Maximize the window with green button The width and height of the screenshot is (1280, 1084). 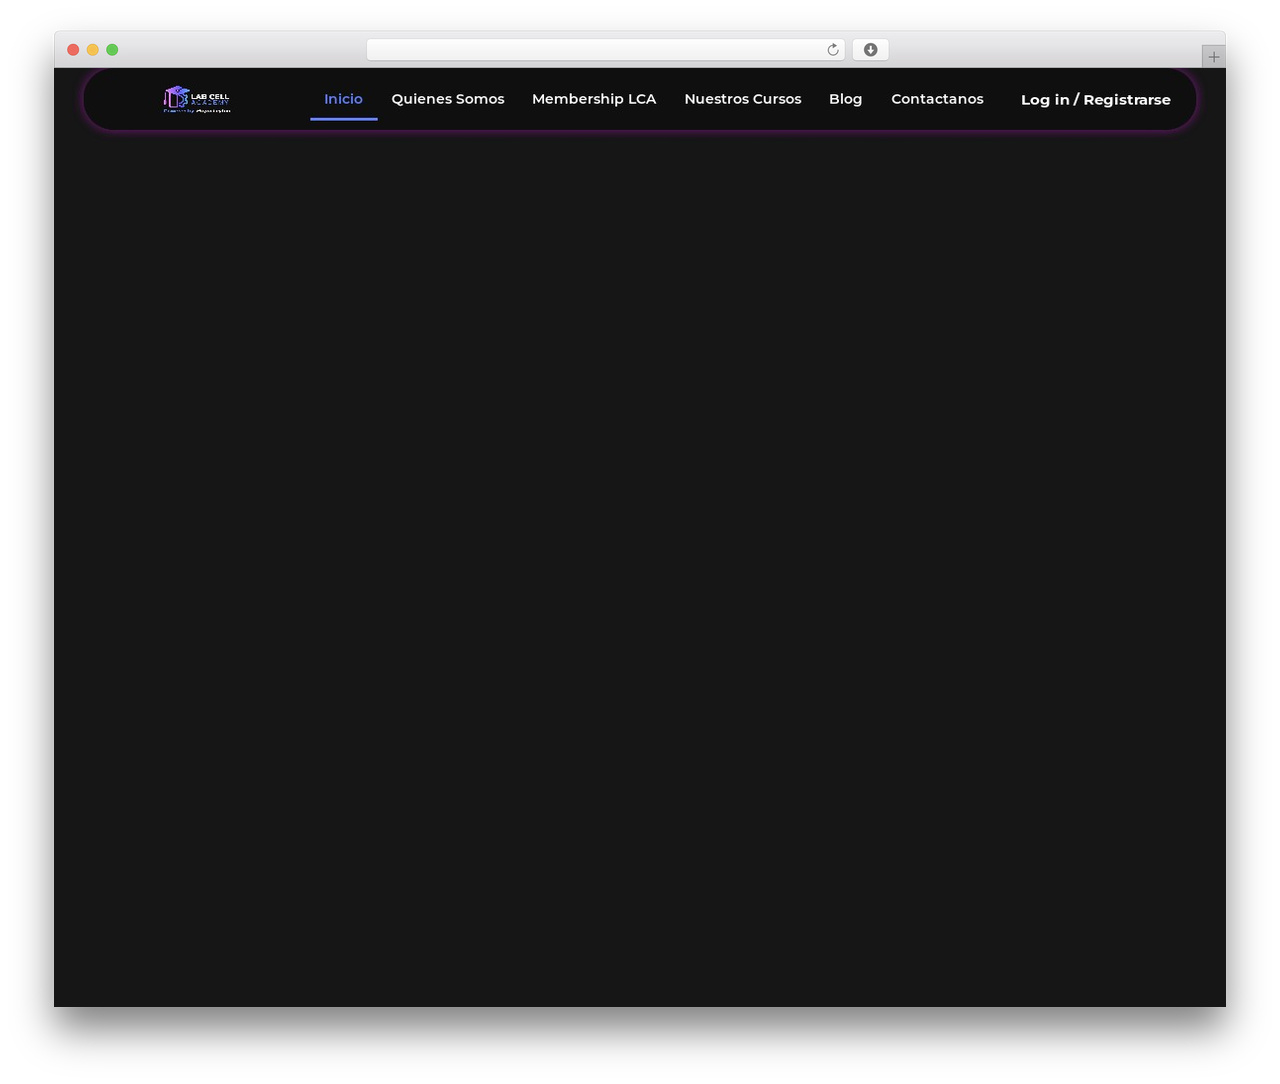click(x=112, y=50)
